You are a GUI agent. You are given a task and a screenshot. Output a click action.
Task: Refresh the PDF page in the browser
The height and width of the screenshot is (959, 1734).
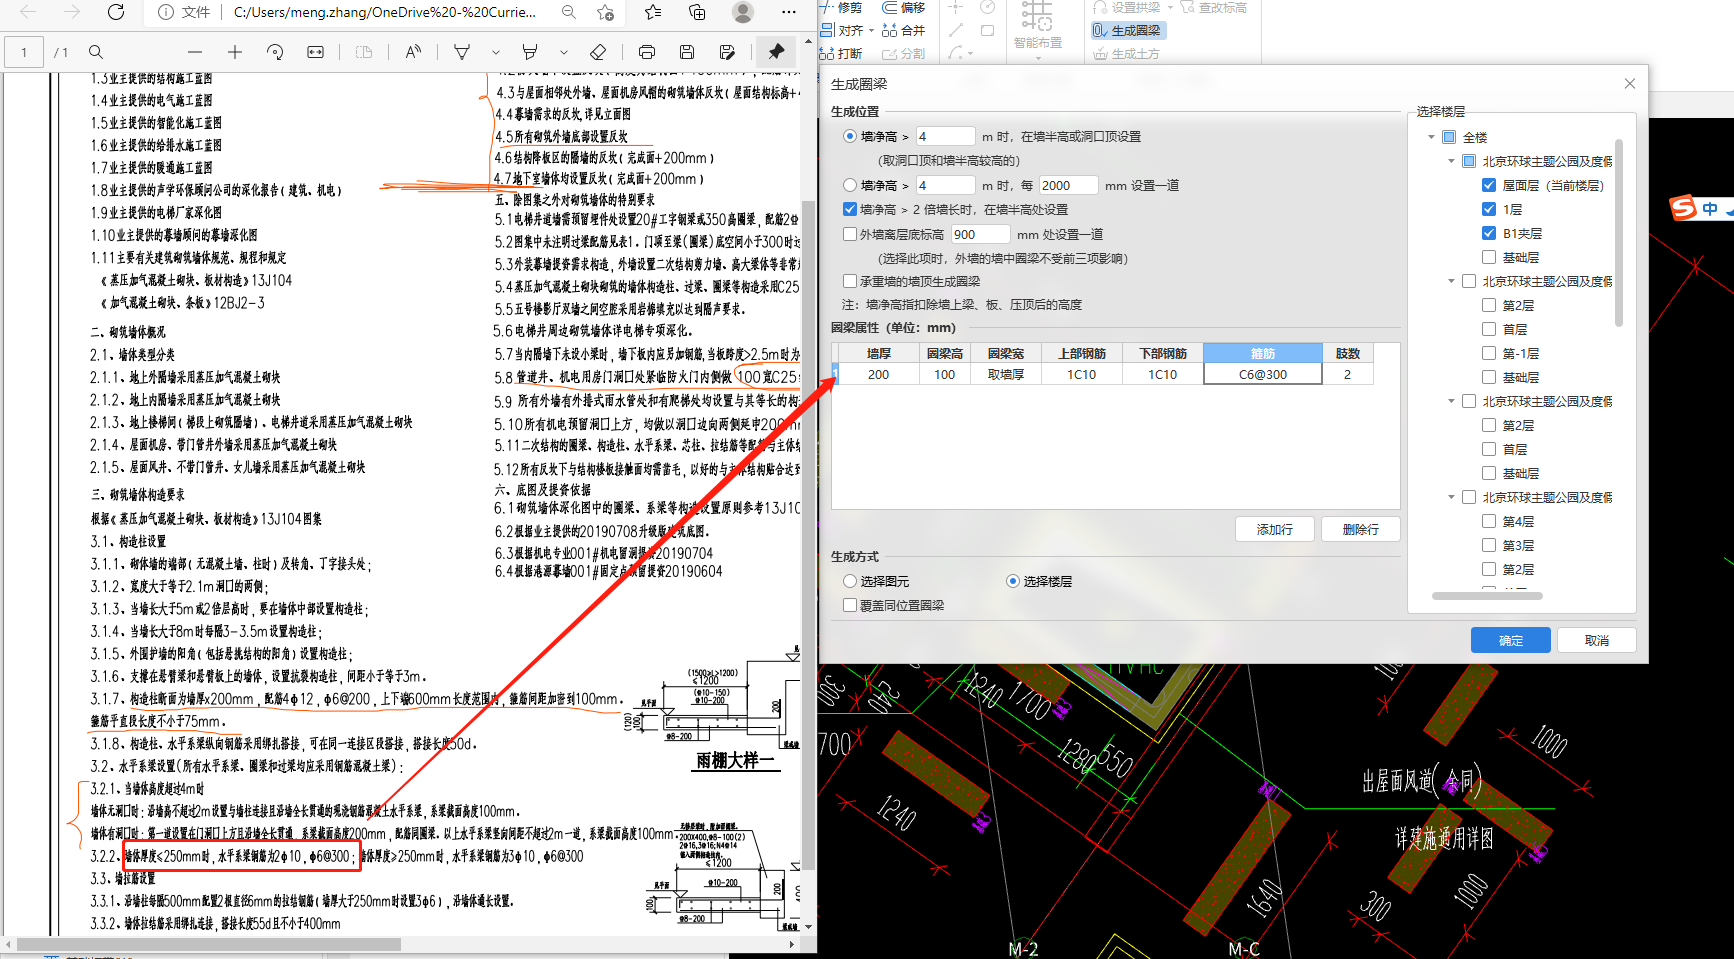[x=116, y=12]
